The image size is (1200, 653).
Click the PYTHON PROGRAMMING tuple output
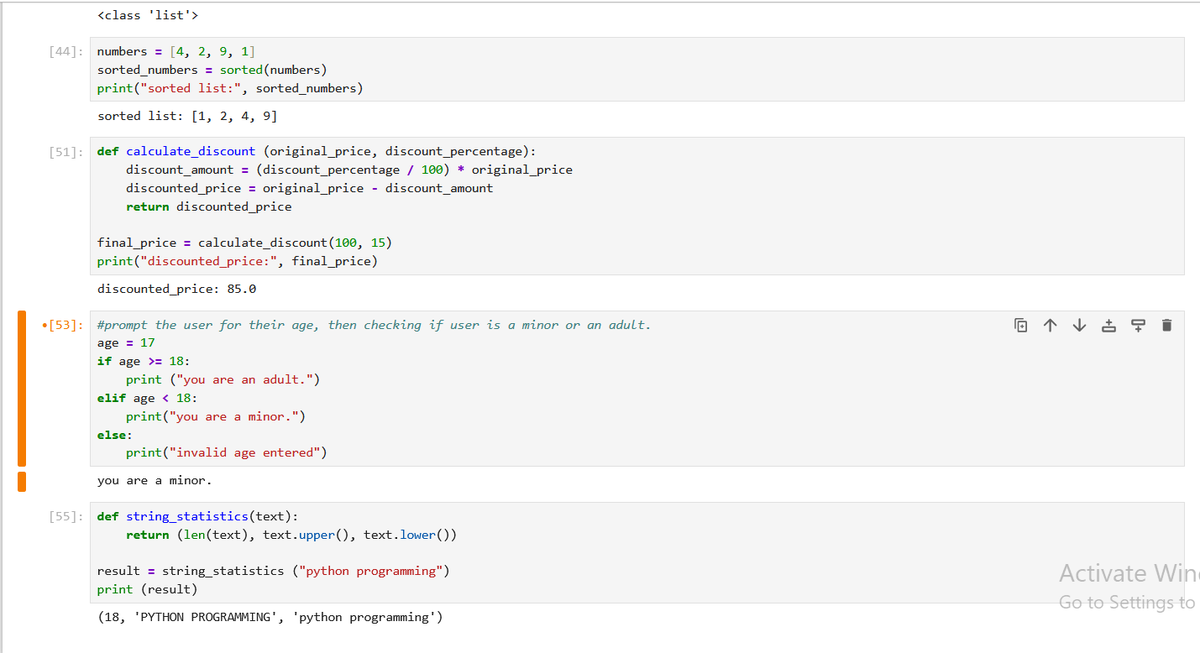(270, 617)
